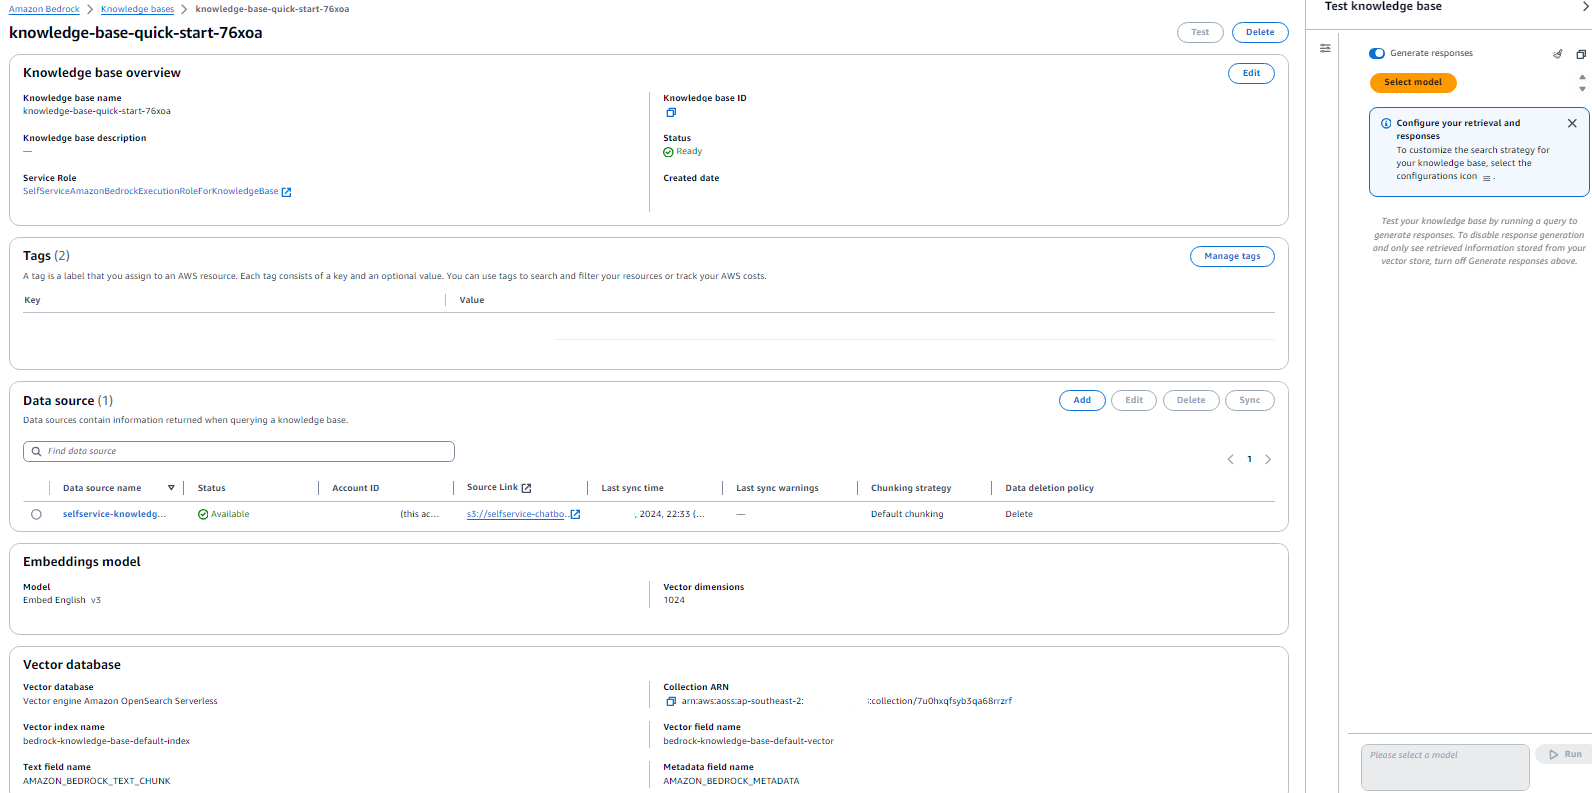Click the Status column header
This screenshot has width=1592, height=793.
click(x=211, y=488)
